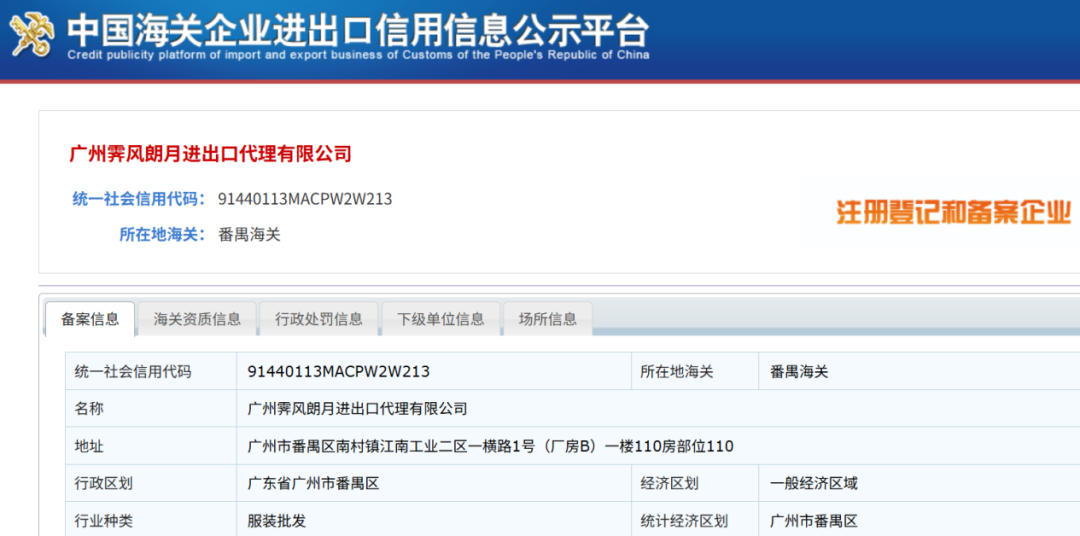Click the 番禺海关 value beside the blue 所在地海关 label
The width and height of the screenshot is (1080, 536).
249,235
